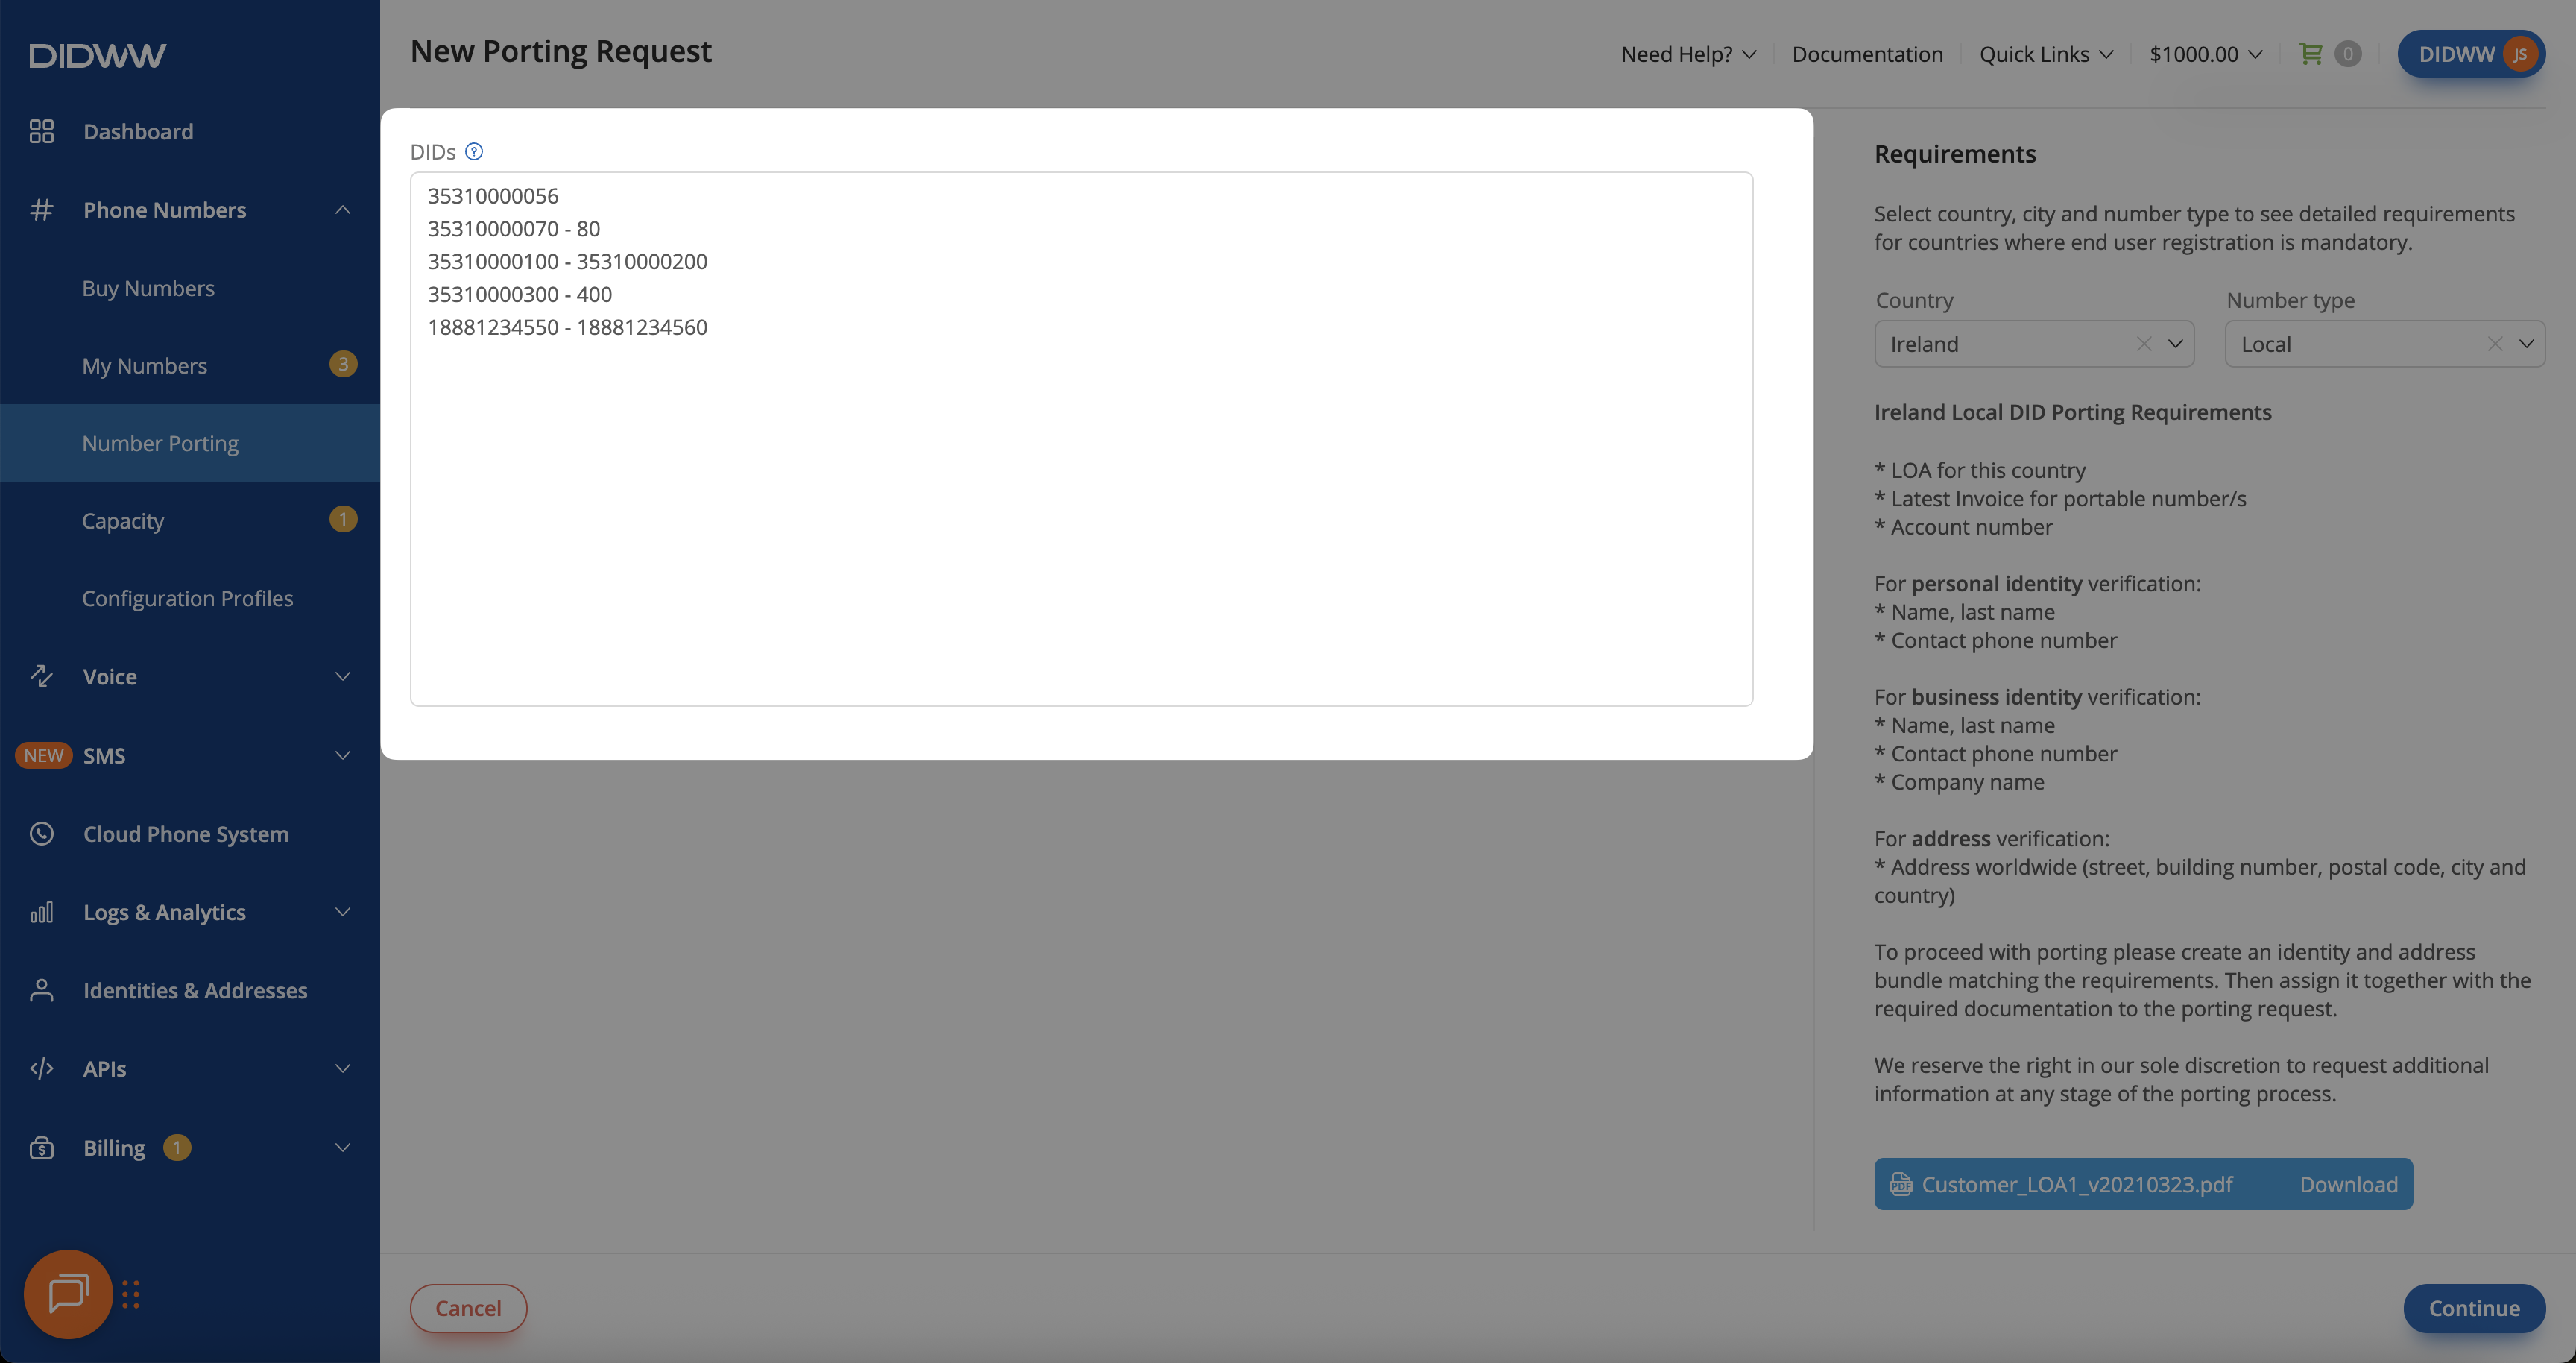Click the shopping cart icon
Image resolution: width=2576 pixels, height=1363 pixels.
pyautogui.click(x=2310, y=54)
